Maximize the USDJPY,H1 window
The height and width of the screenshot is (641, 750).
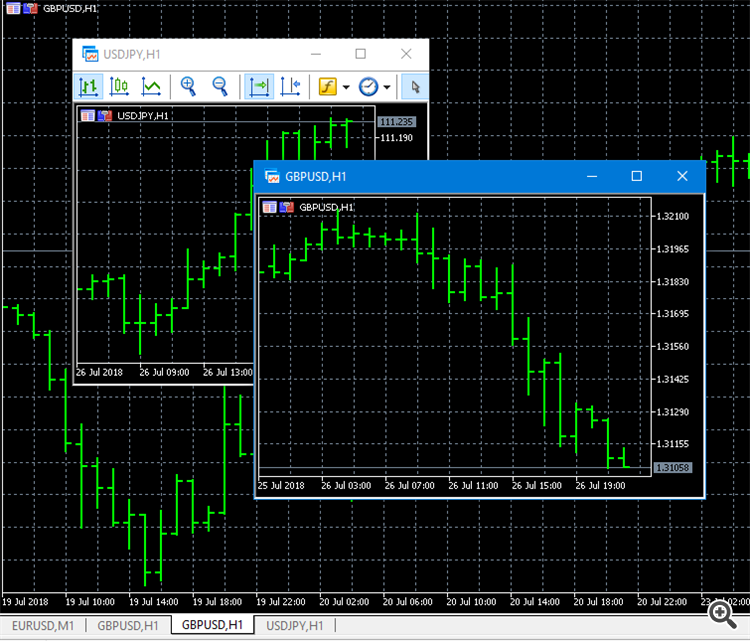coord(361,54)
